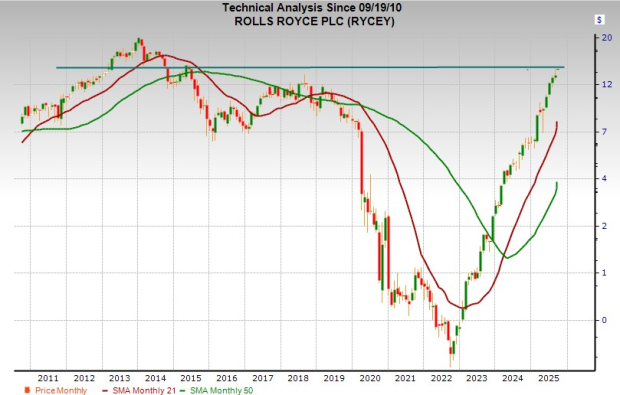Click the 4 price axis label
Image resolution: width=620 pixels, height=395 pixels.
(604, 179)
